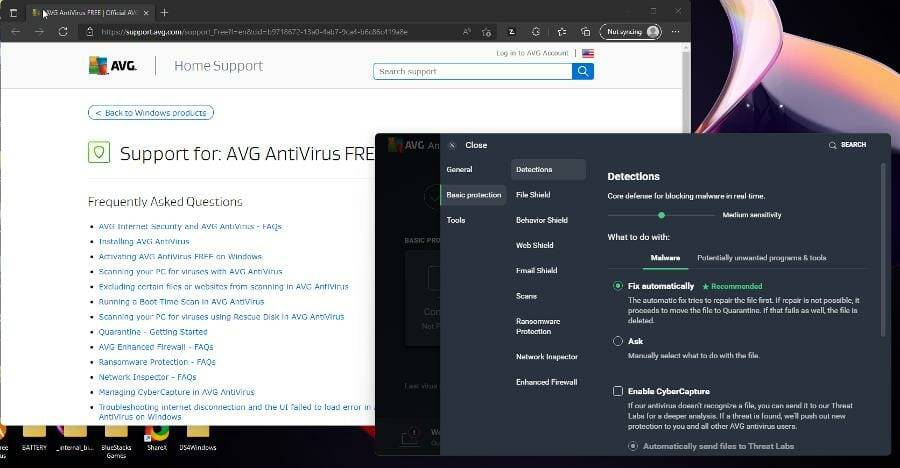
Task: Click the Back to Windows products button
Action: pyautogui.click(x=151, y=113)
